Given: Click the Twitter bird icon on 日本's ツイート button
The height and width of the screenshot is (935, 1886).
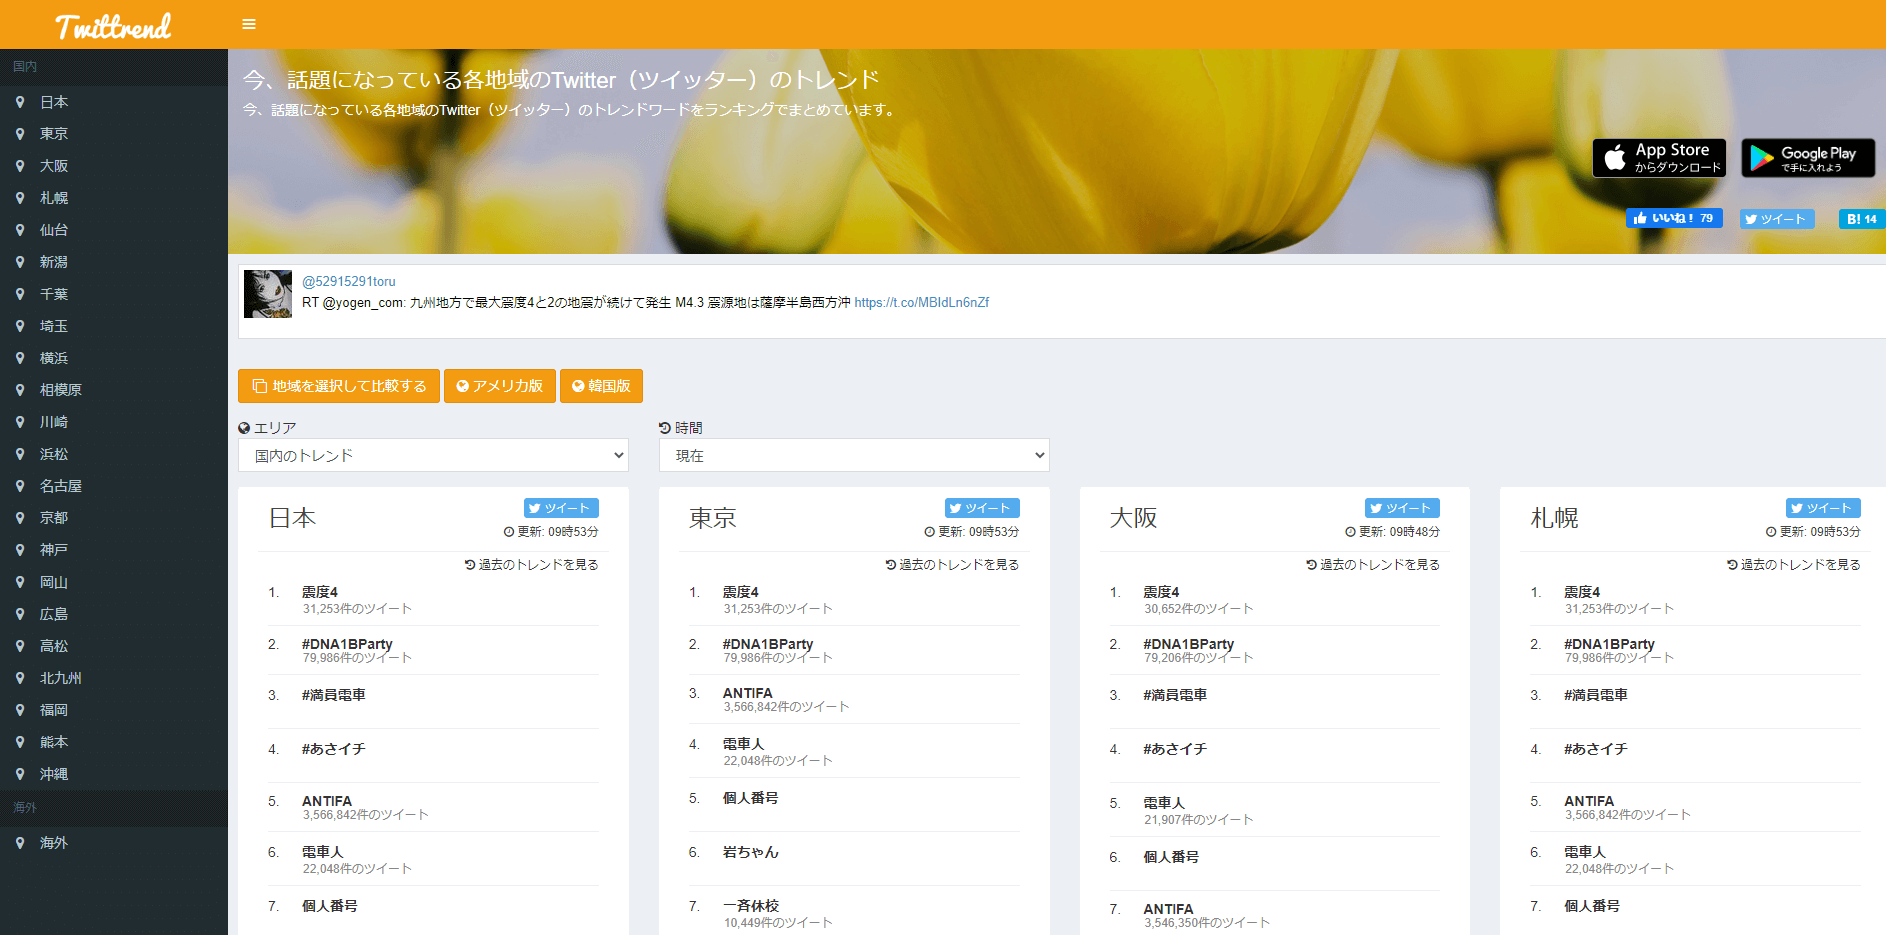Looking at the screenshot, I should tap(536, 508).
